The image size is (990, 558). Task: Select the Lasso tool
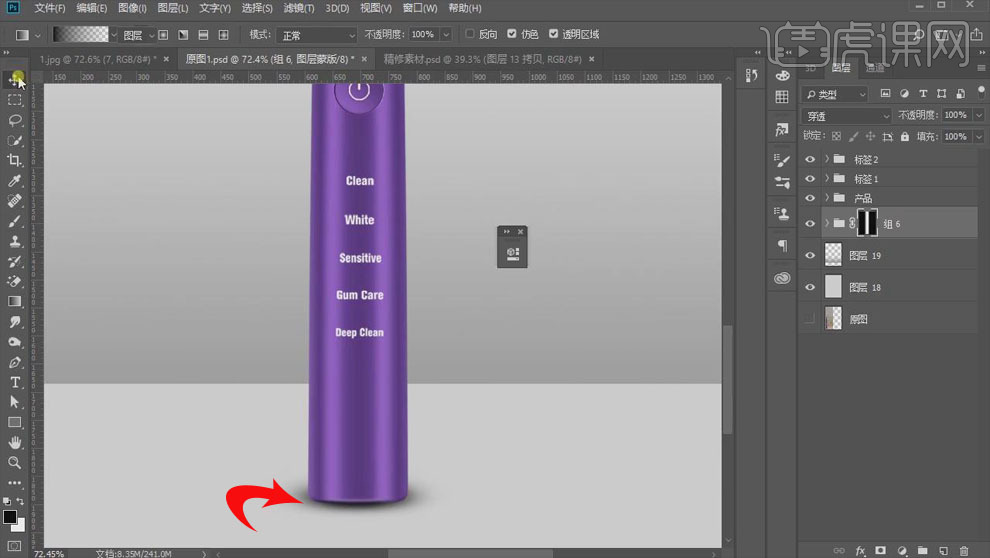[x=15, y=120]
